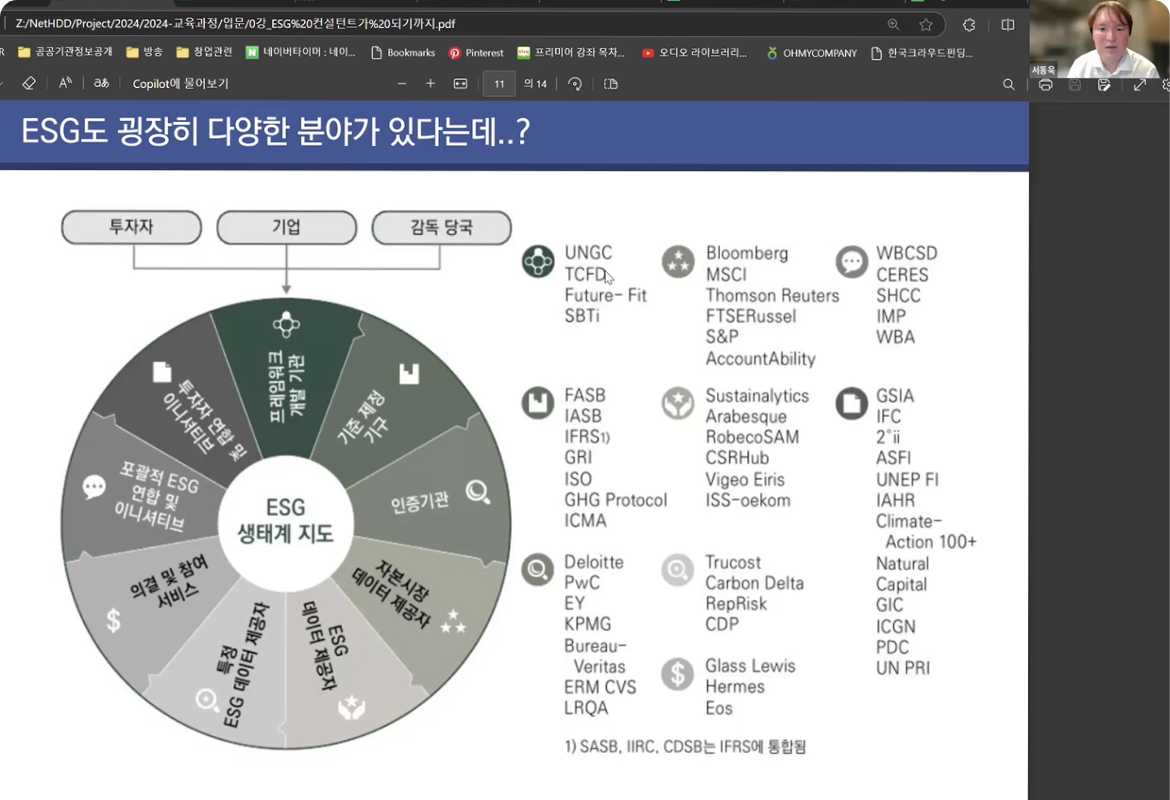Screen dimensions: 1170x800
Task: Click the KPMG text in the list
Action: [x=587, y=624]
